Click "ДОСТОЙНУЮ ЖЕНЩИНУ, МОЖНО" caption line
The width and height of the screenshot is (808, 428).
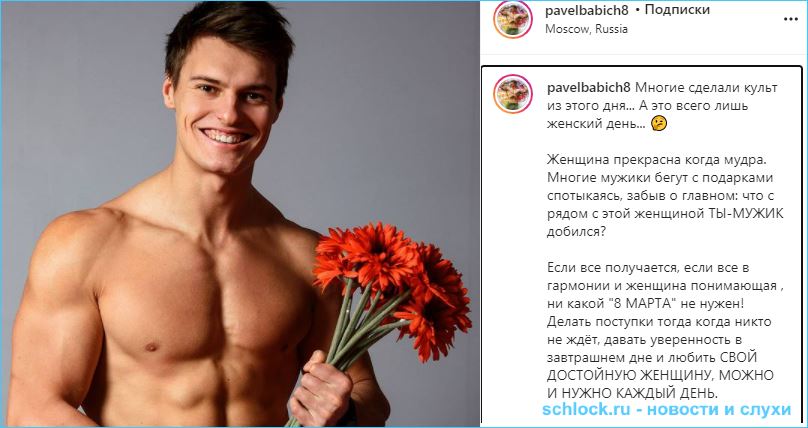(x=660, y=375)
